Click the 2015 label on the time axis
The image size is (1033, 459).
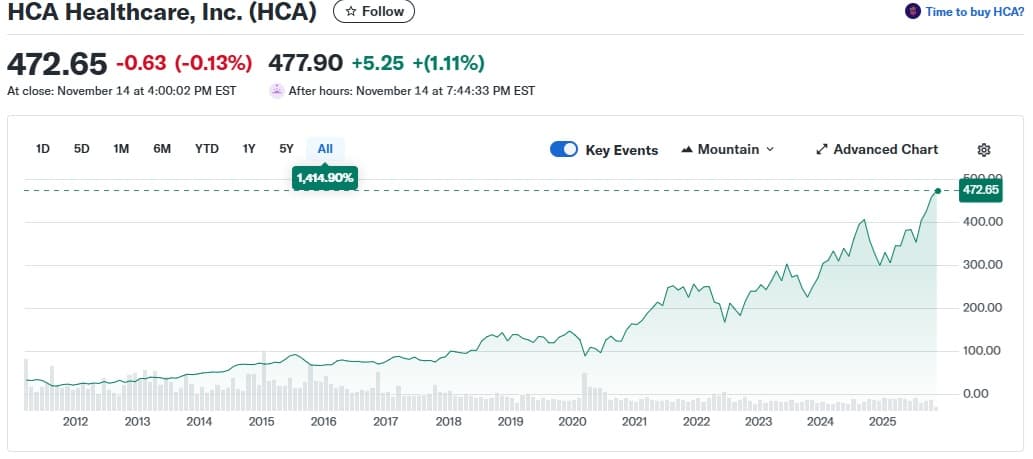[x=262, y=421]
